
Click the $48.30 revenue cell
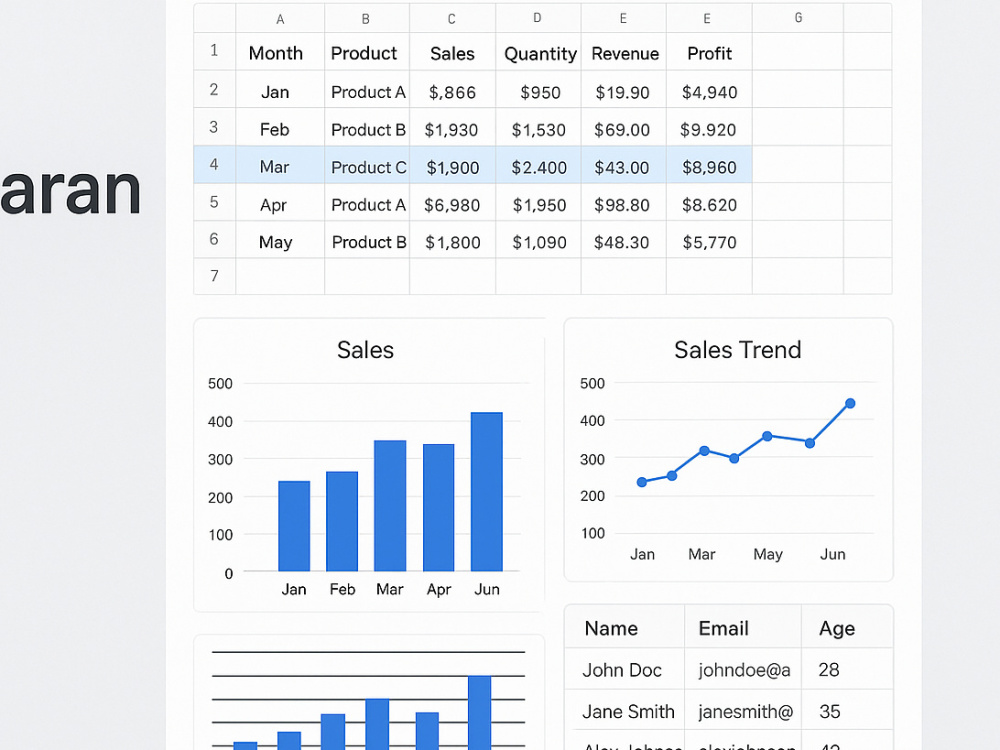[624, 240]
